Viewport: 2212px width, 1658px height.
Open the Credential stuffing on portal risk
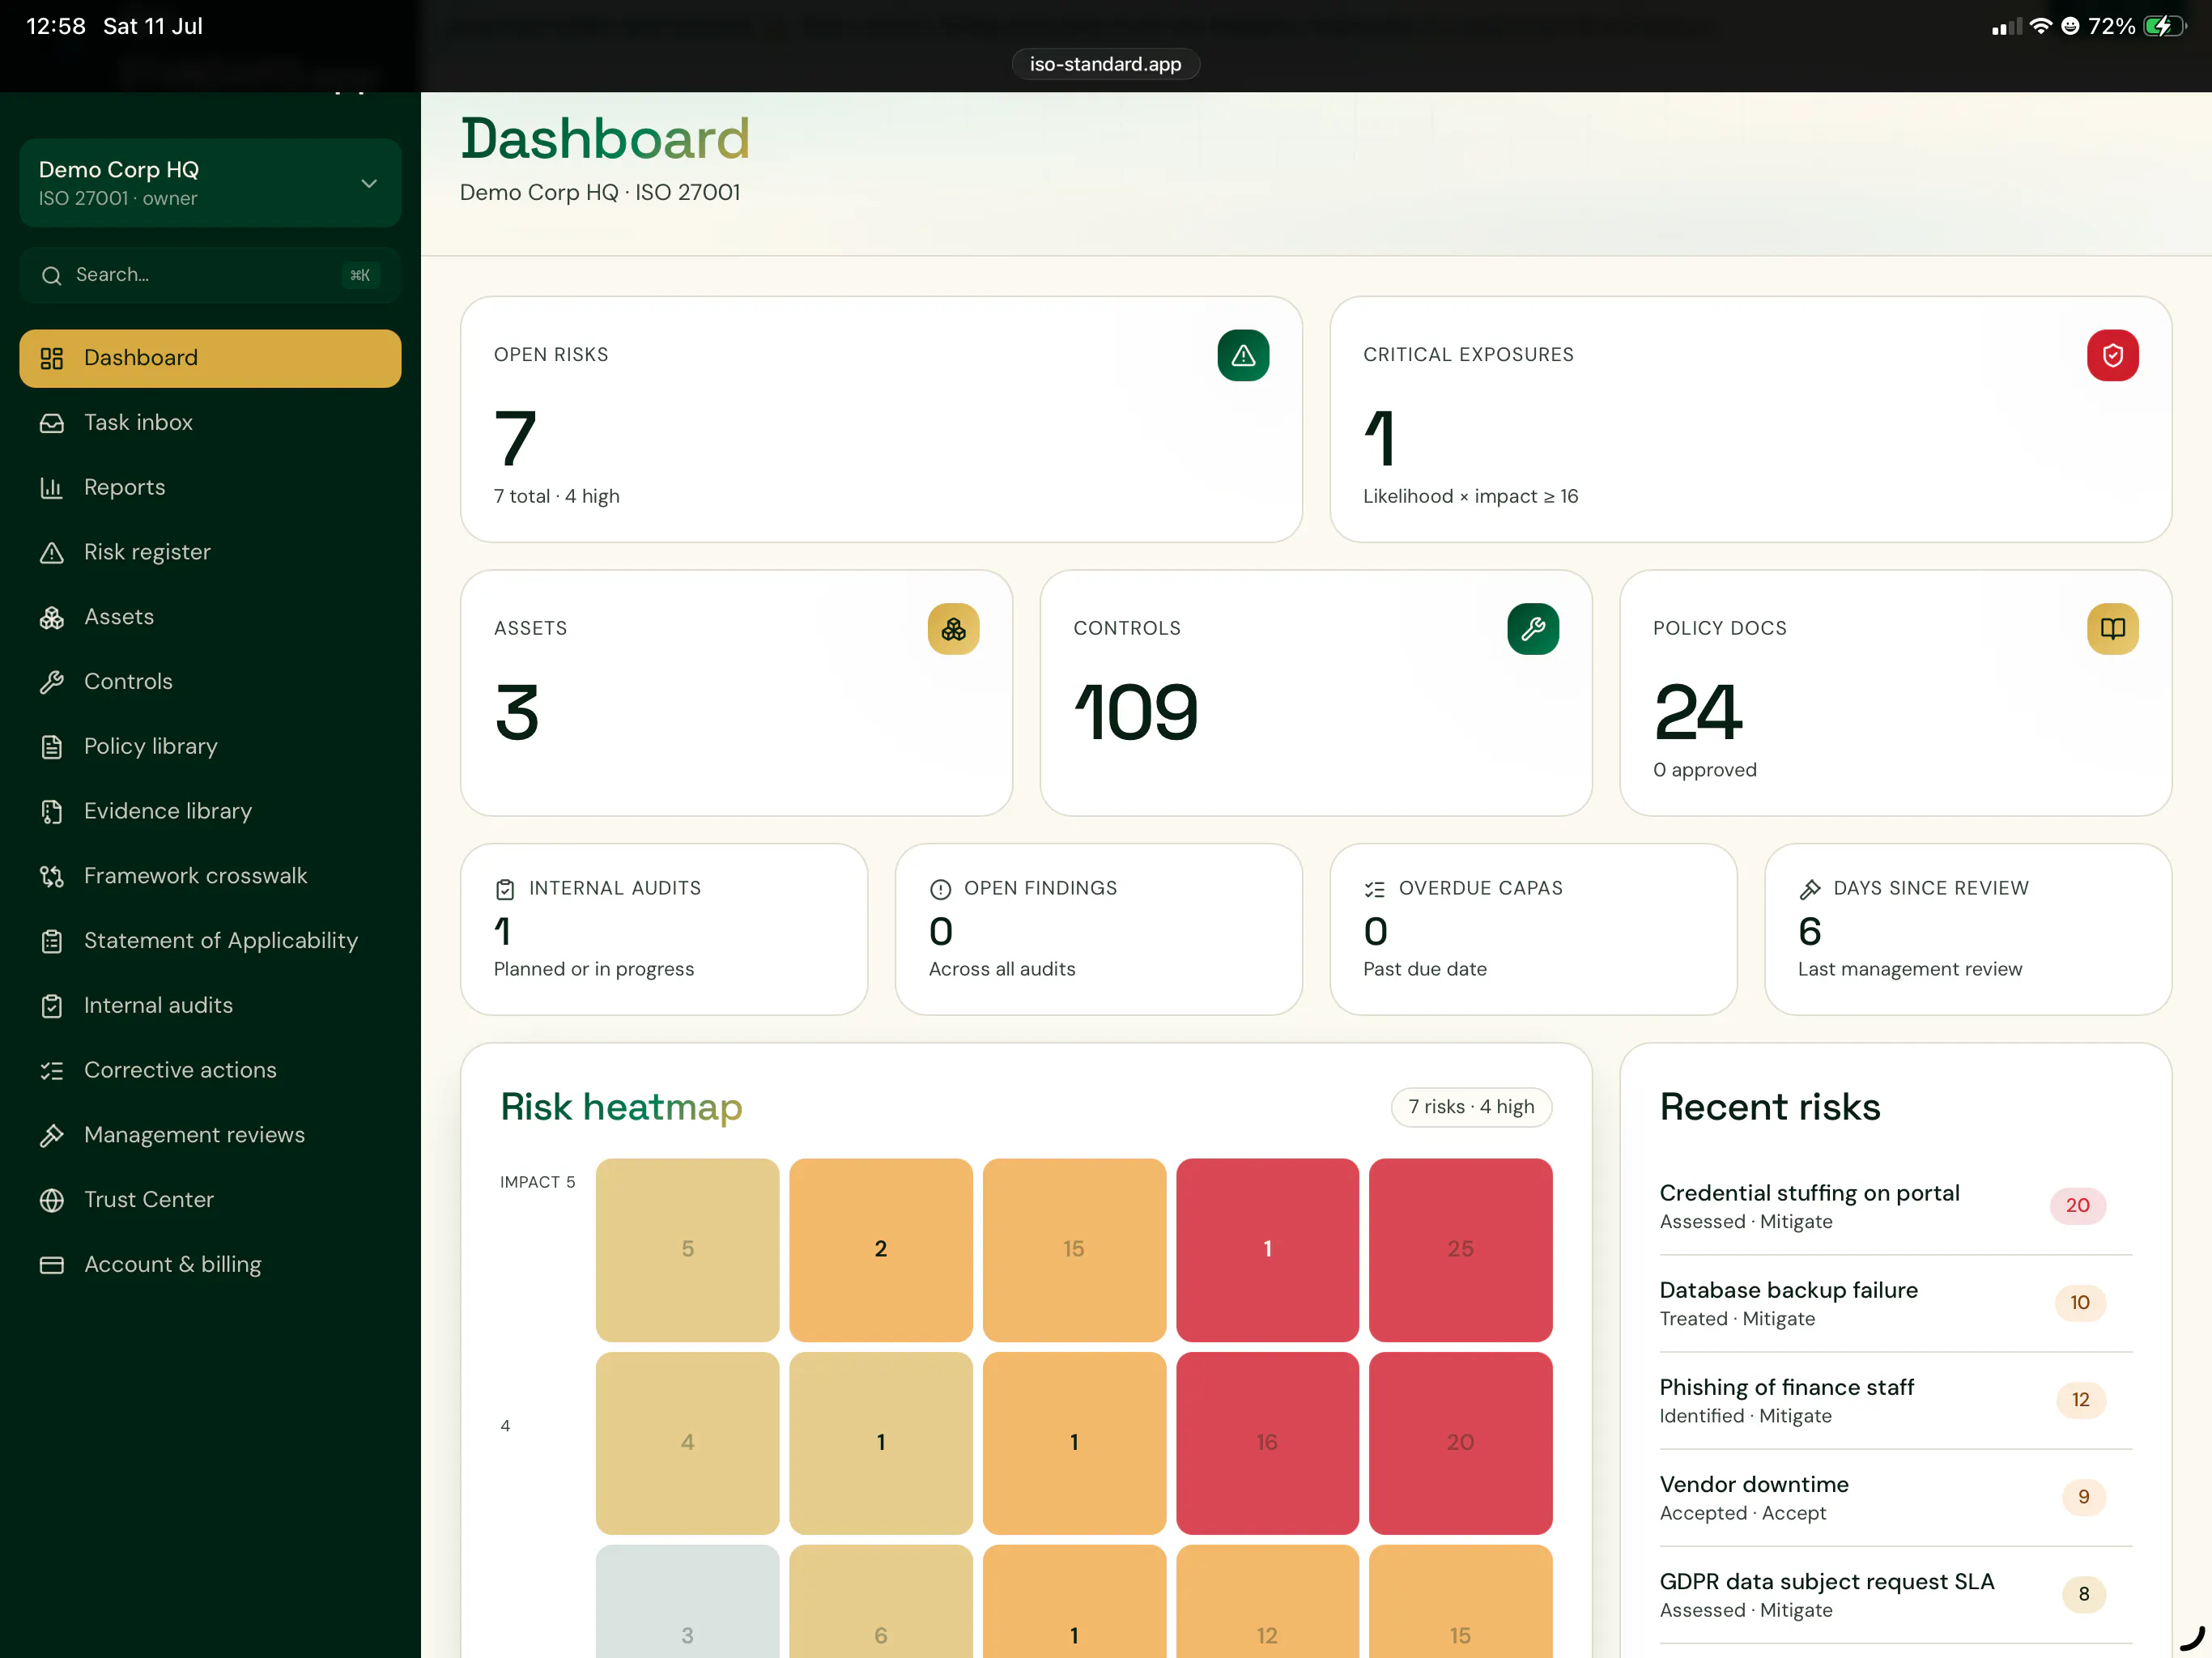coord(1895,1206)
